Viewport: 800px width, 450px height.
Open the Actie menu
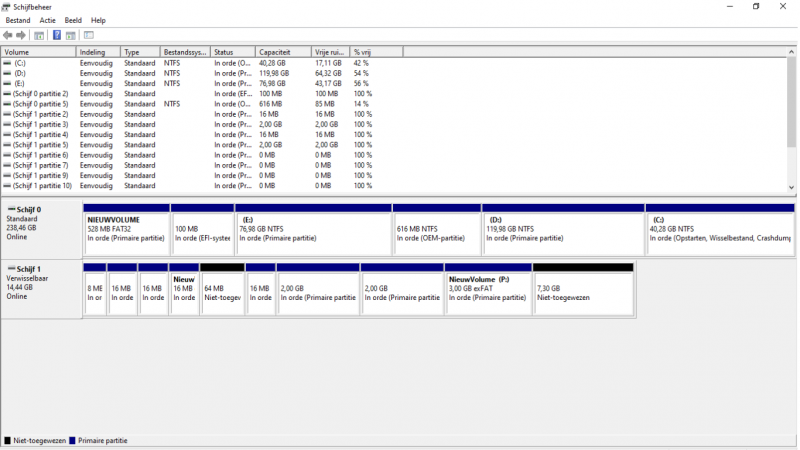point(48,20)
